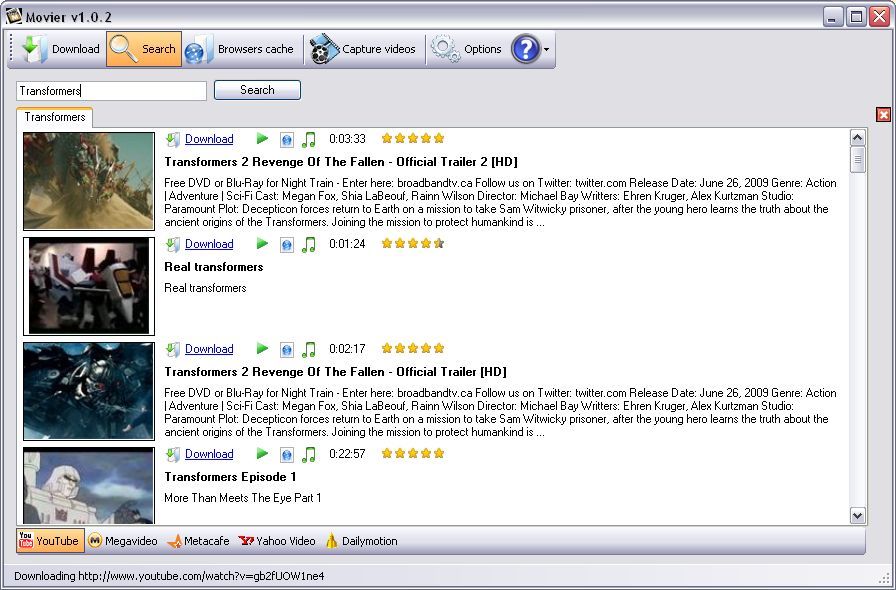Click Download link for Transformers Episode 1
This screenshot has height=590, width=896.
tap(209, 455)
